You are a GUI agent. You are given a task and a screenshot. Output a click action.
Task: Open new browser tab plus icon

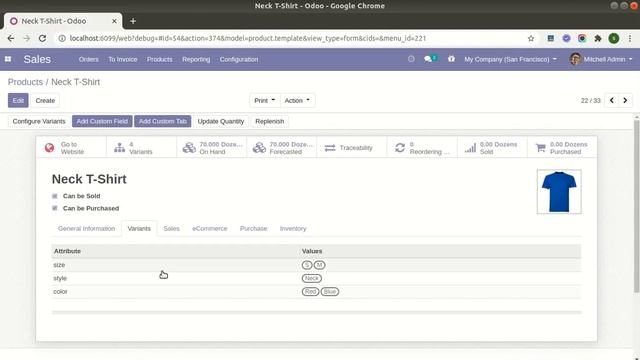[x=133, y=21]
